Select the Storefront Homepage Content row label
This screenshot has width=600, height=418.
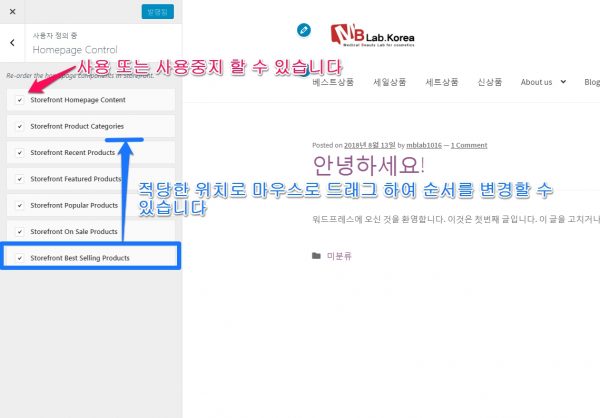point(78,100)
